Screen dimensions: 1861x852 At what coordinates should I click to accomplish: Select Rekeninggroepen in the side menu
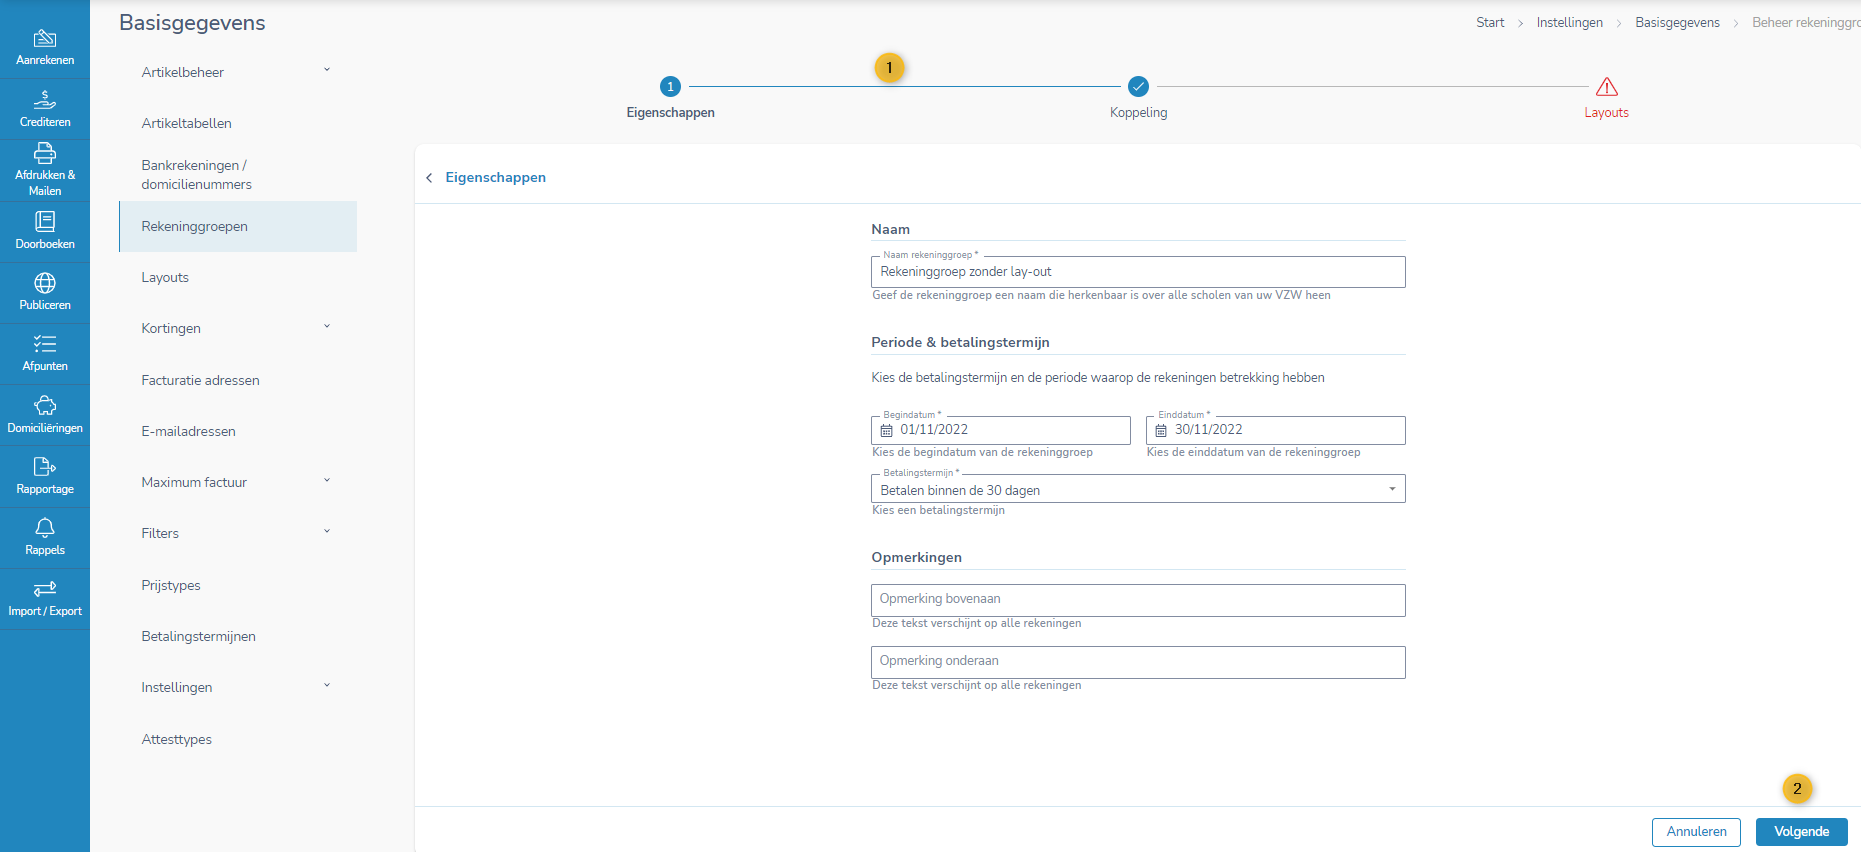pos(238,226)
